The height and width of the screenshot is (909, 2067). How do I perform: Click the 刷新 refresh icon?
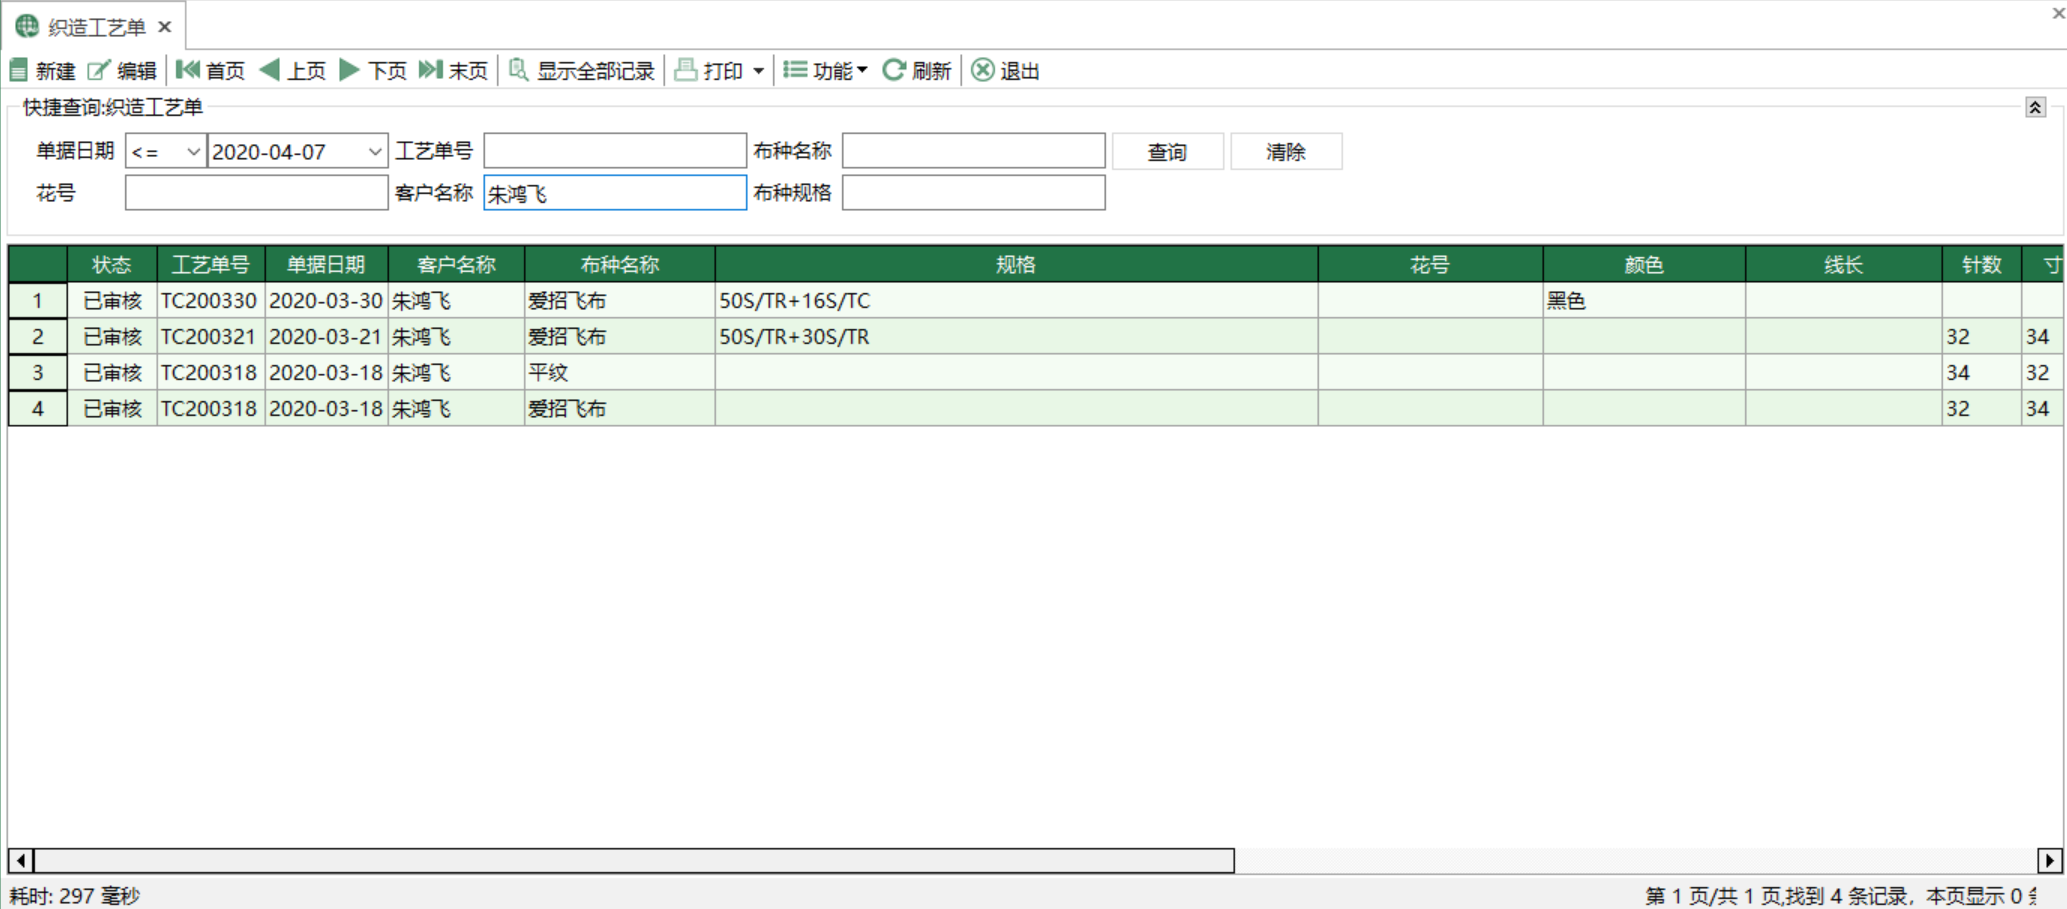point(893,70)
